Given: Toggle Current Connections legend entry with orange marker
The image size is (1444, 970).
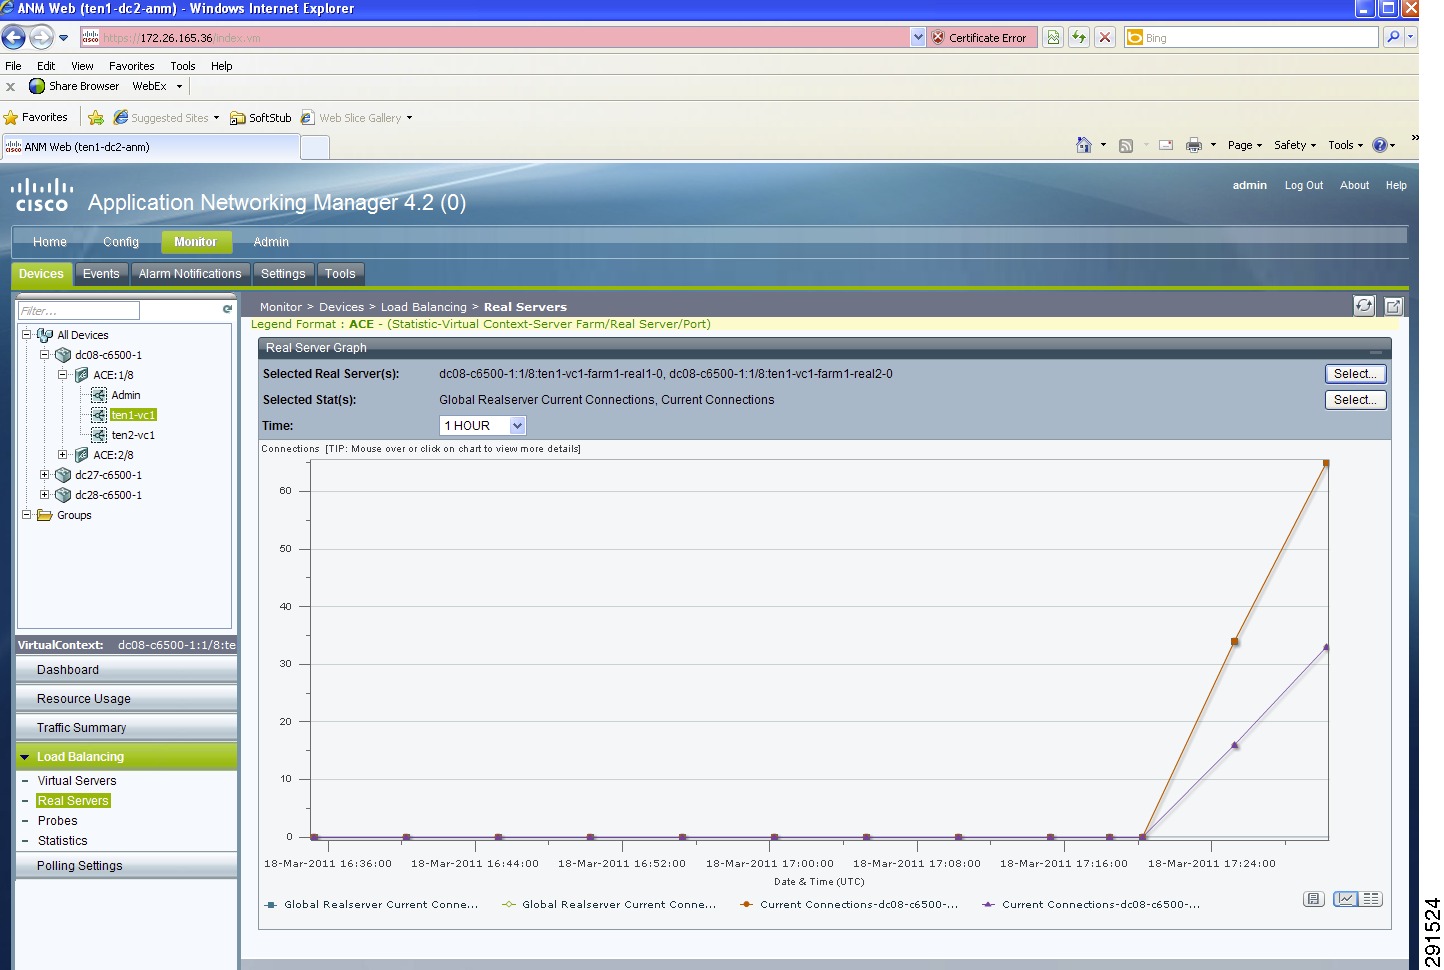Looking at the screenshot, I should pos(849,905).
